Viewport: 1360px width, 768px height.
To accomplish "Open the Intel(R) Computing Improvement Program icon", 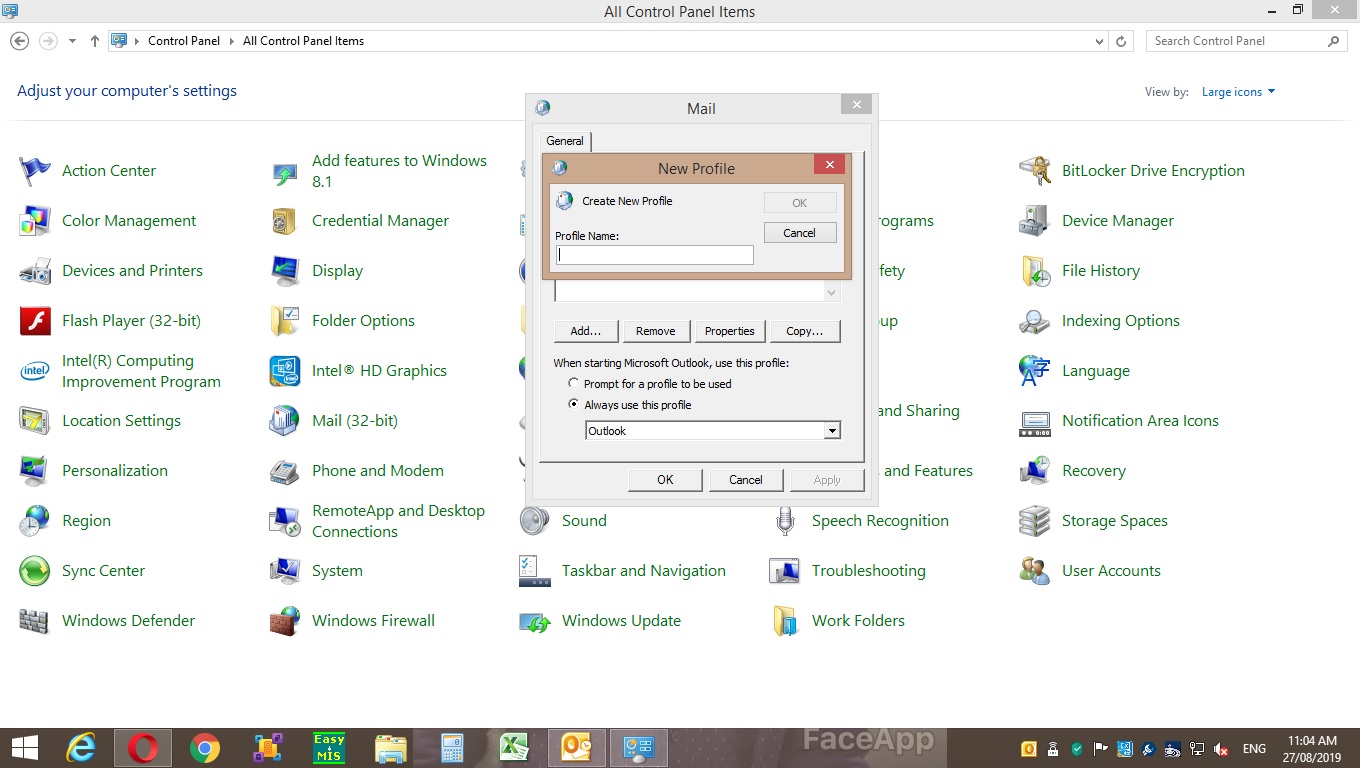I will click(x=35, y=371).
